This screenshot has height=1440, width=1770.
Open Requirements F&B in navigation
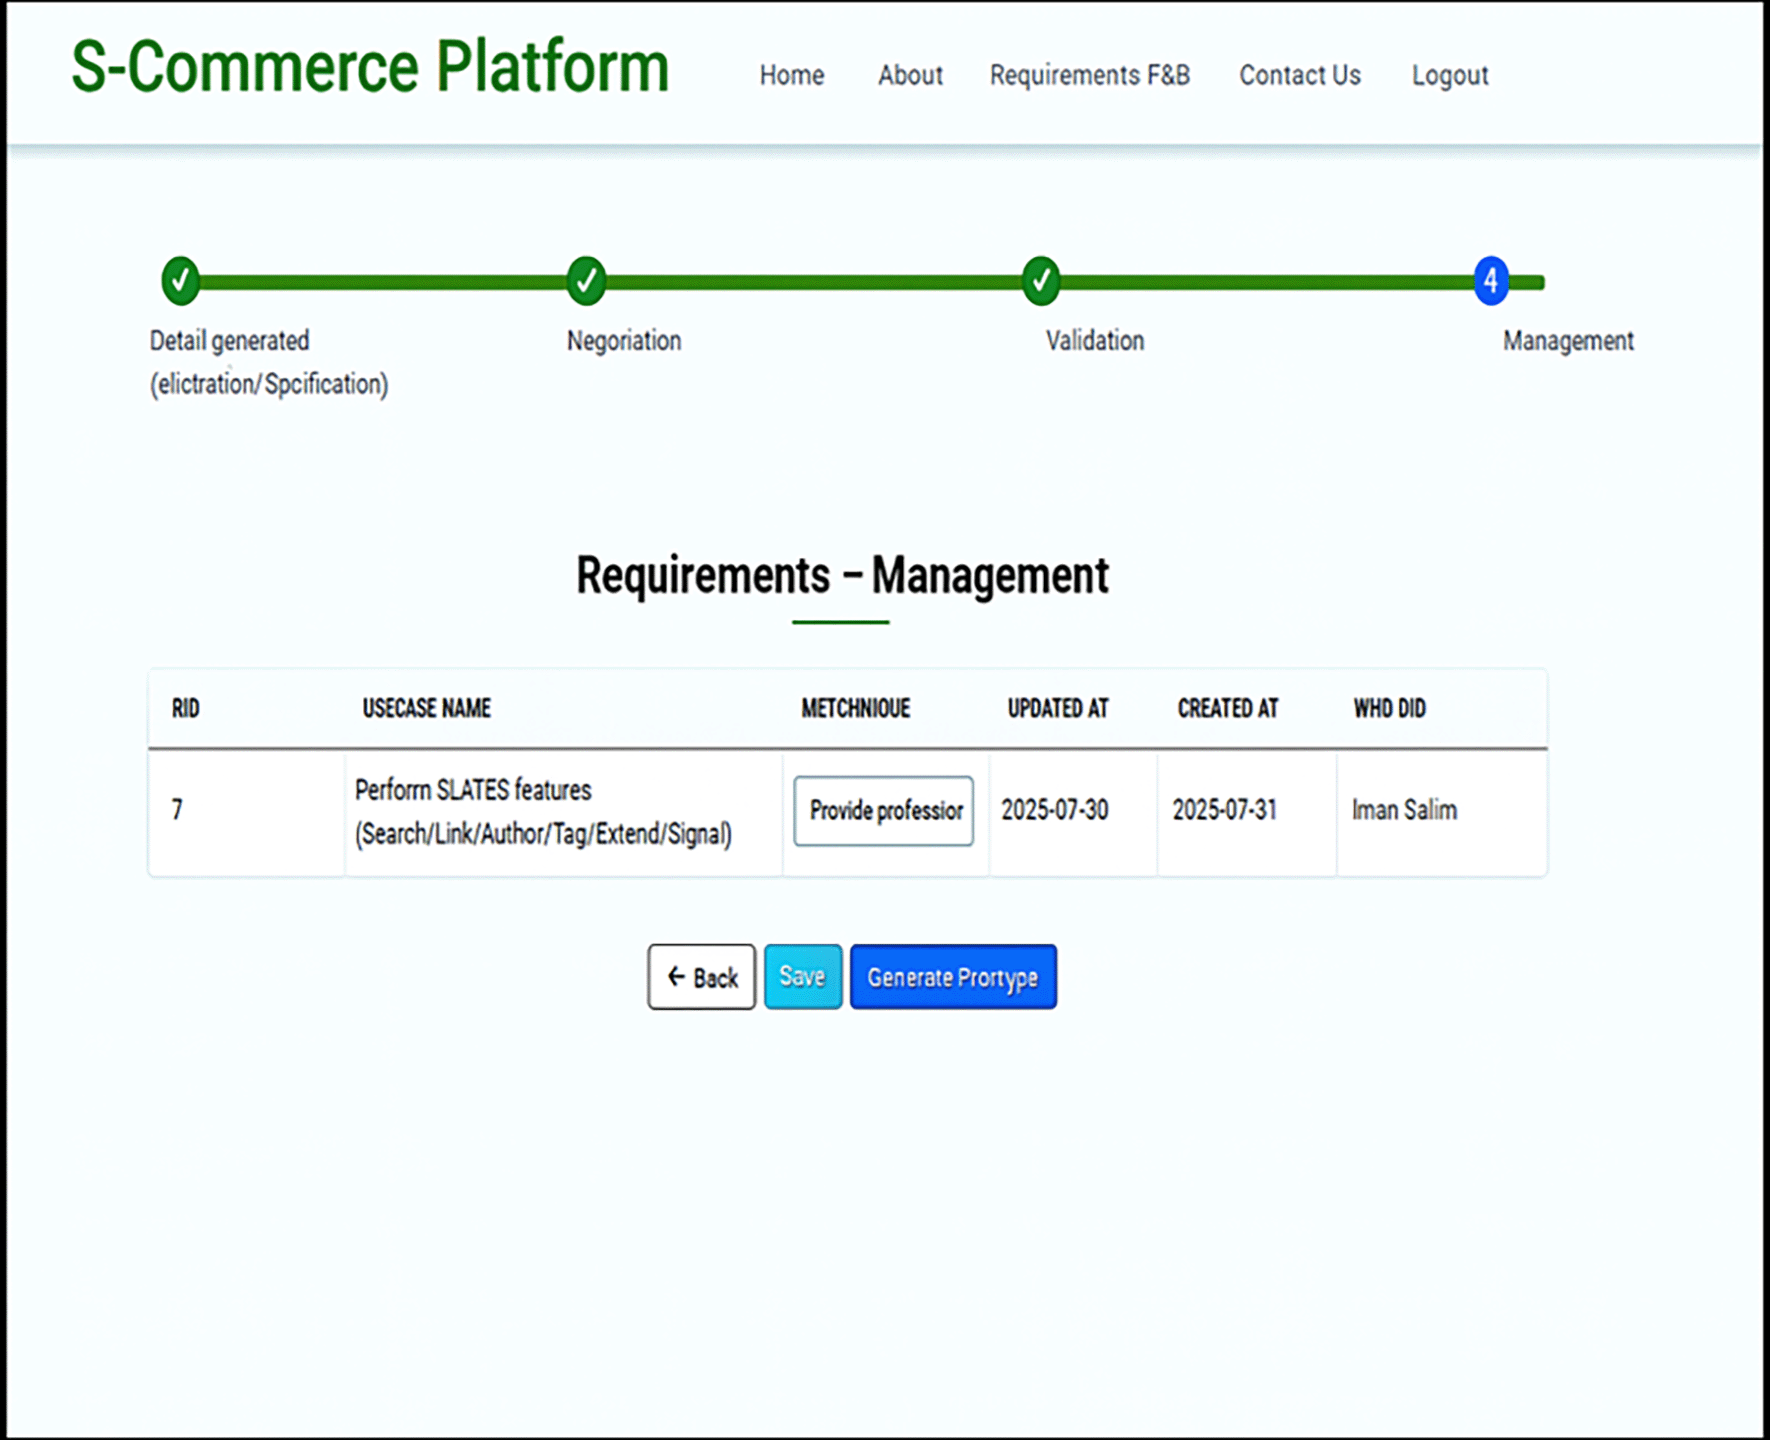tap(1089, 75)
